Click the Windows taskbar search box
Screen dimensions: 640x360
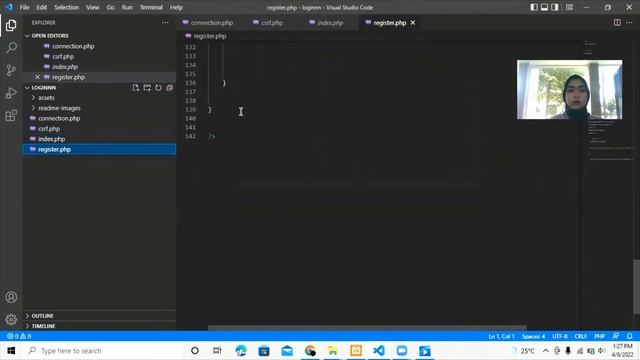[x=104, y=351]
